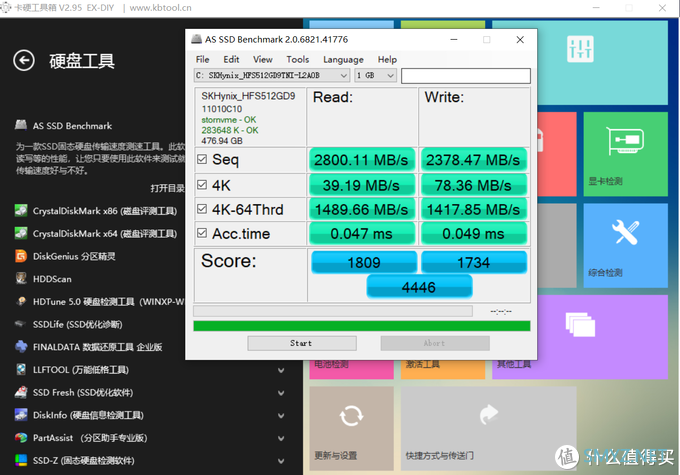Click the Acc.time write 0.049 ms value
The image size is (680, 475).
[474, 234]
